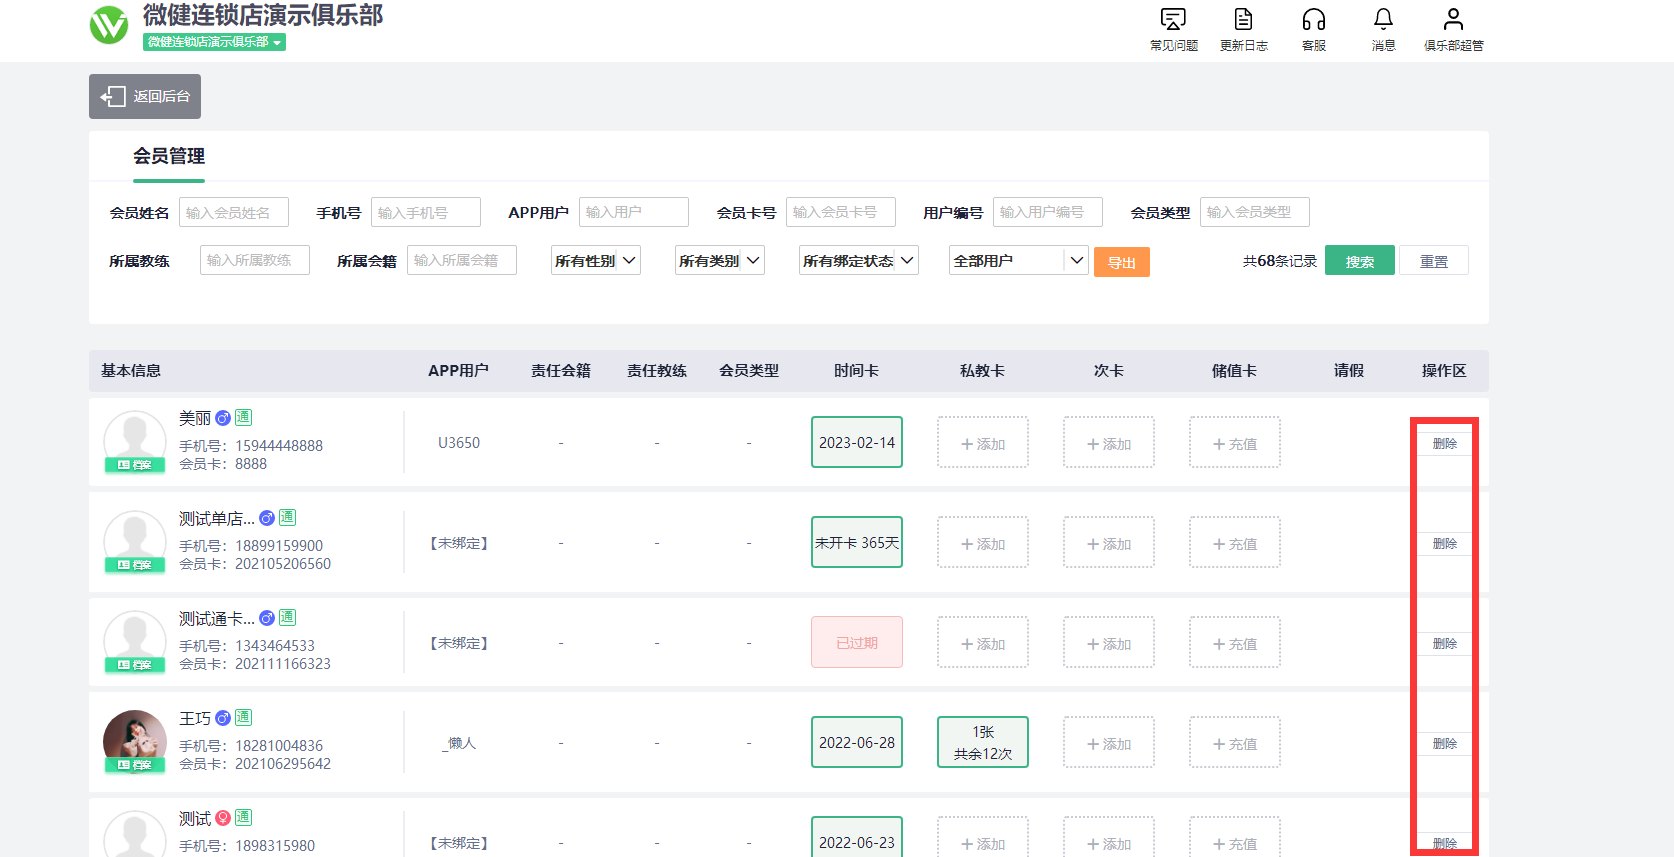Image resolution: width=1674 pixels, height=857 pixels.
Task: Click the green 档案 badge under 美丽
Action: coord(135,465)
